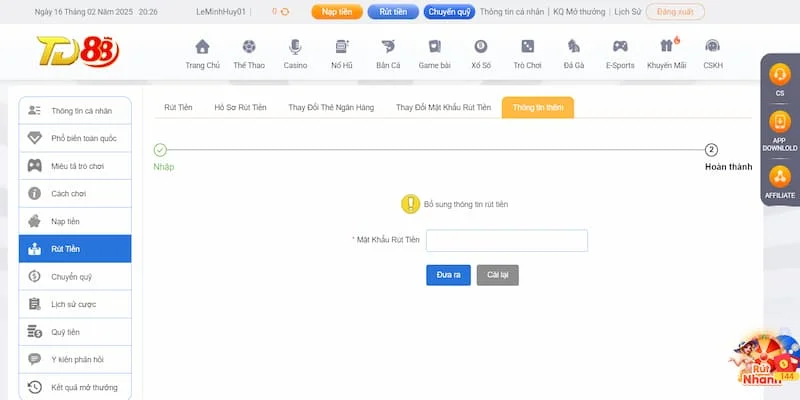The width and height of the screenshot is (800, 400).
Task: Select Lịch sử cược in sidebar
Action: click(x=75, y=304)
